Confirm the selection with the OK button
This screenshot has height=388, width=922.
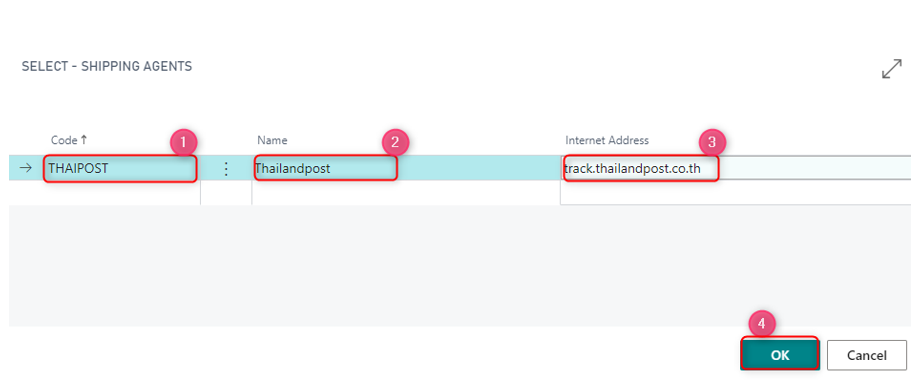tap(780, 355)
